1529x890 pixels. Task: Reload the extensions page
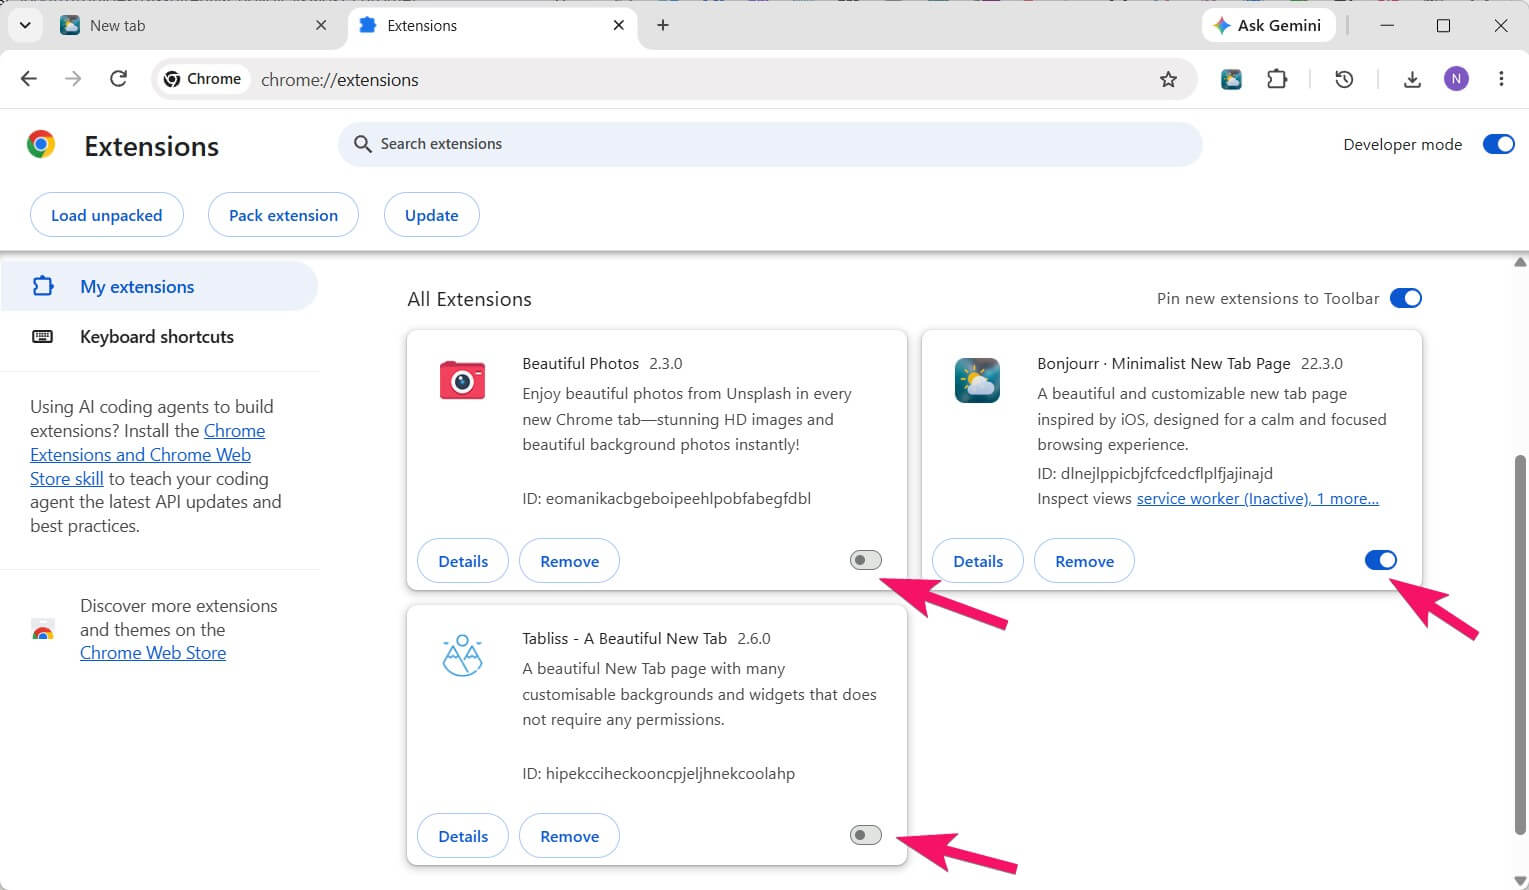[x=118, y=79]
